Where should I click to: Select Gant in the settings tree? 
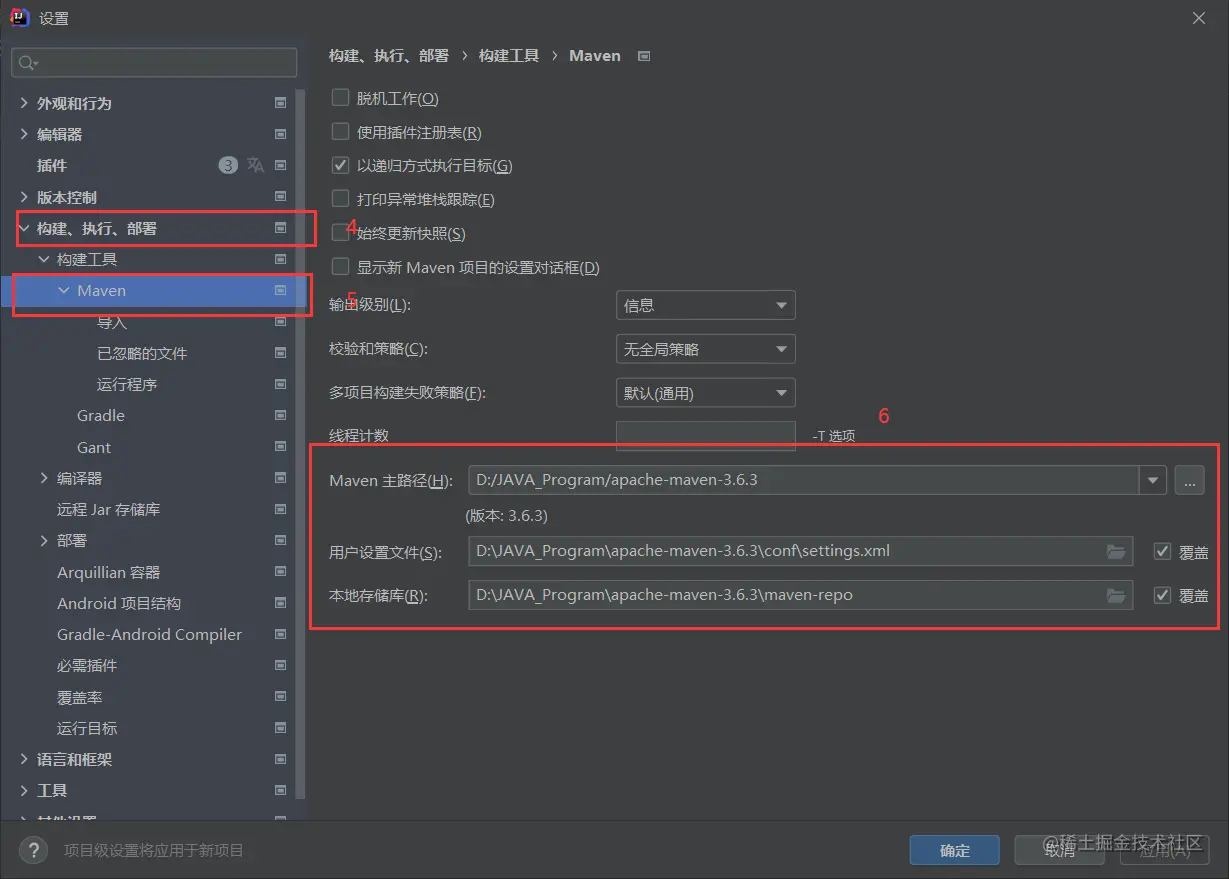click(x=94, y=447)
